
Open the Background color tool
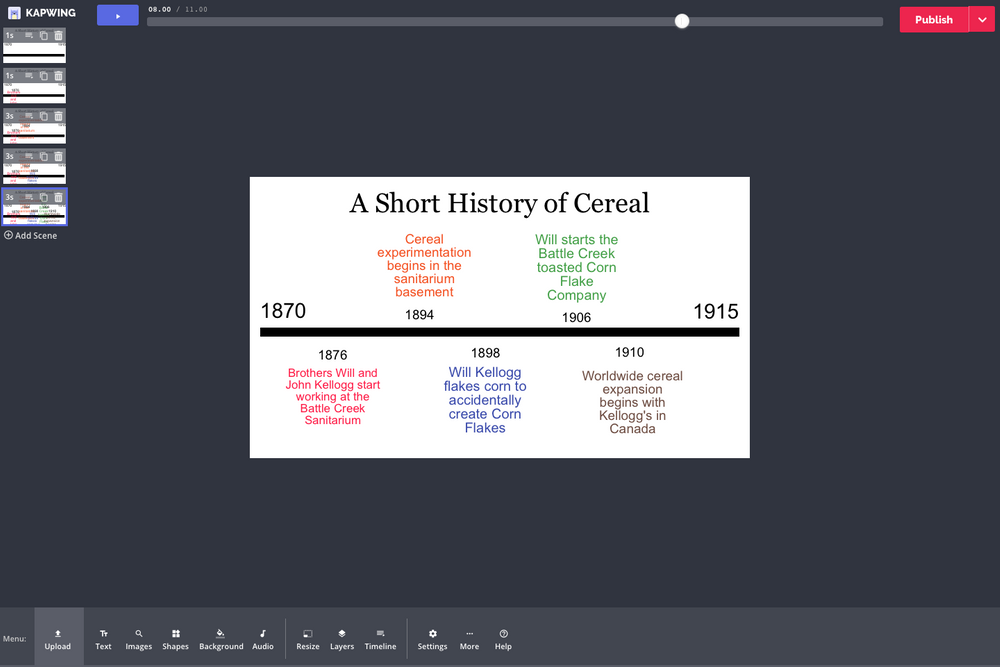(x=221, y=637)
